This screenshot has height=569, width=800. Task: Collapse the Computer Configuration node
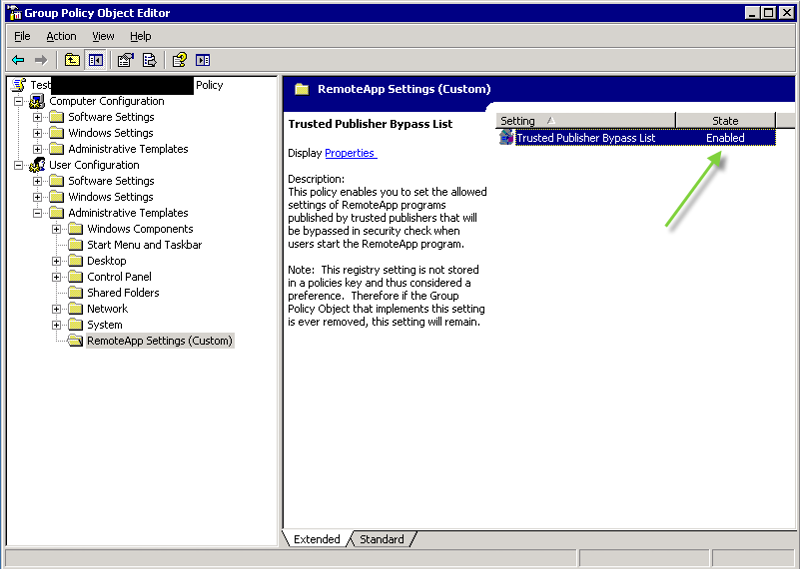pyautogui.click(x=18, y=101)
